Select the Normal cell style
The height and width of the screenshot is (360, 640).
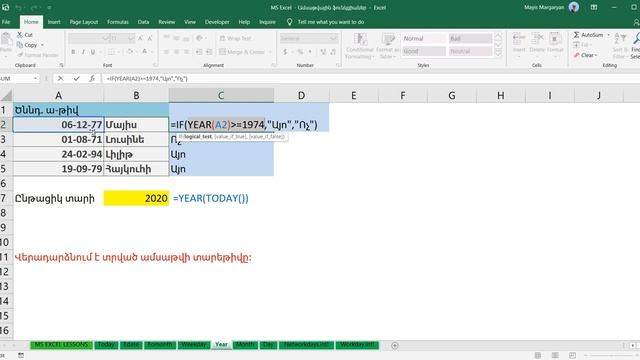click(x=424, y=38)
